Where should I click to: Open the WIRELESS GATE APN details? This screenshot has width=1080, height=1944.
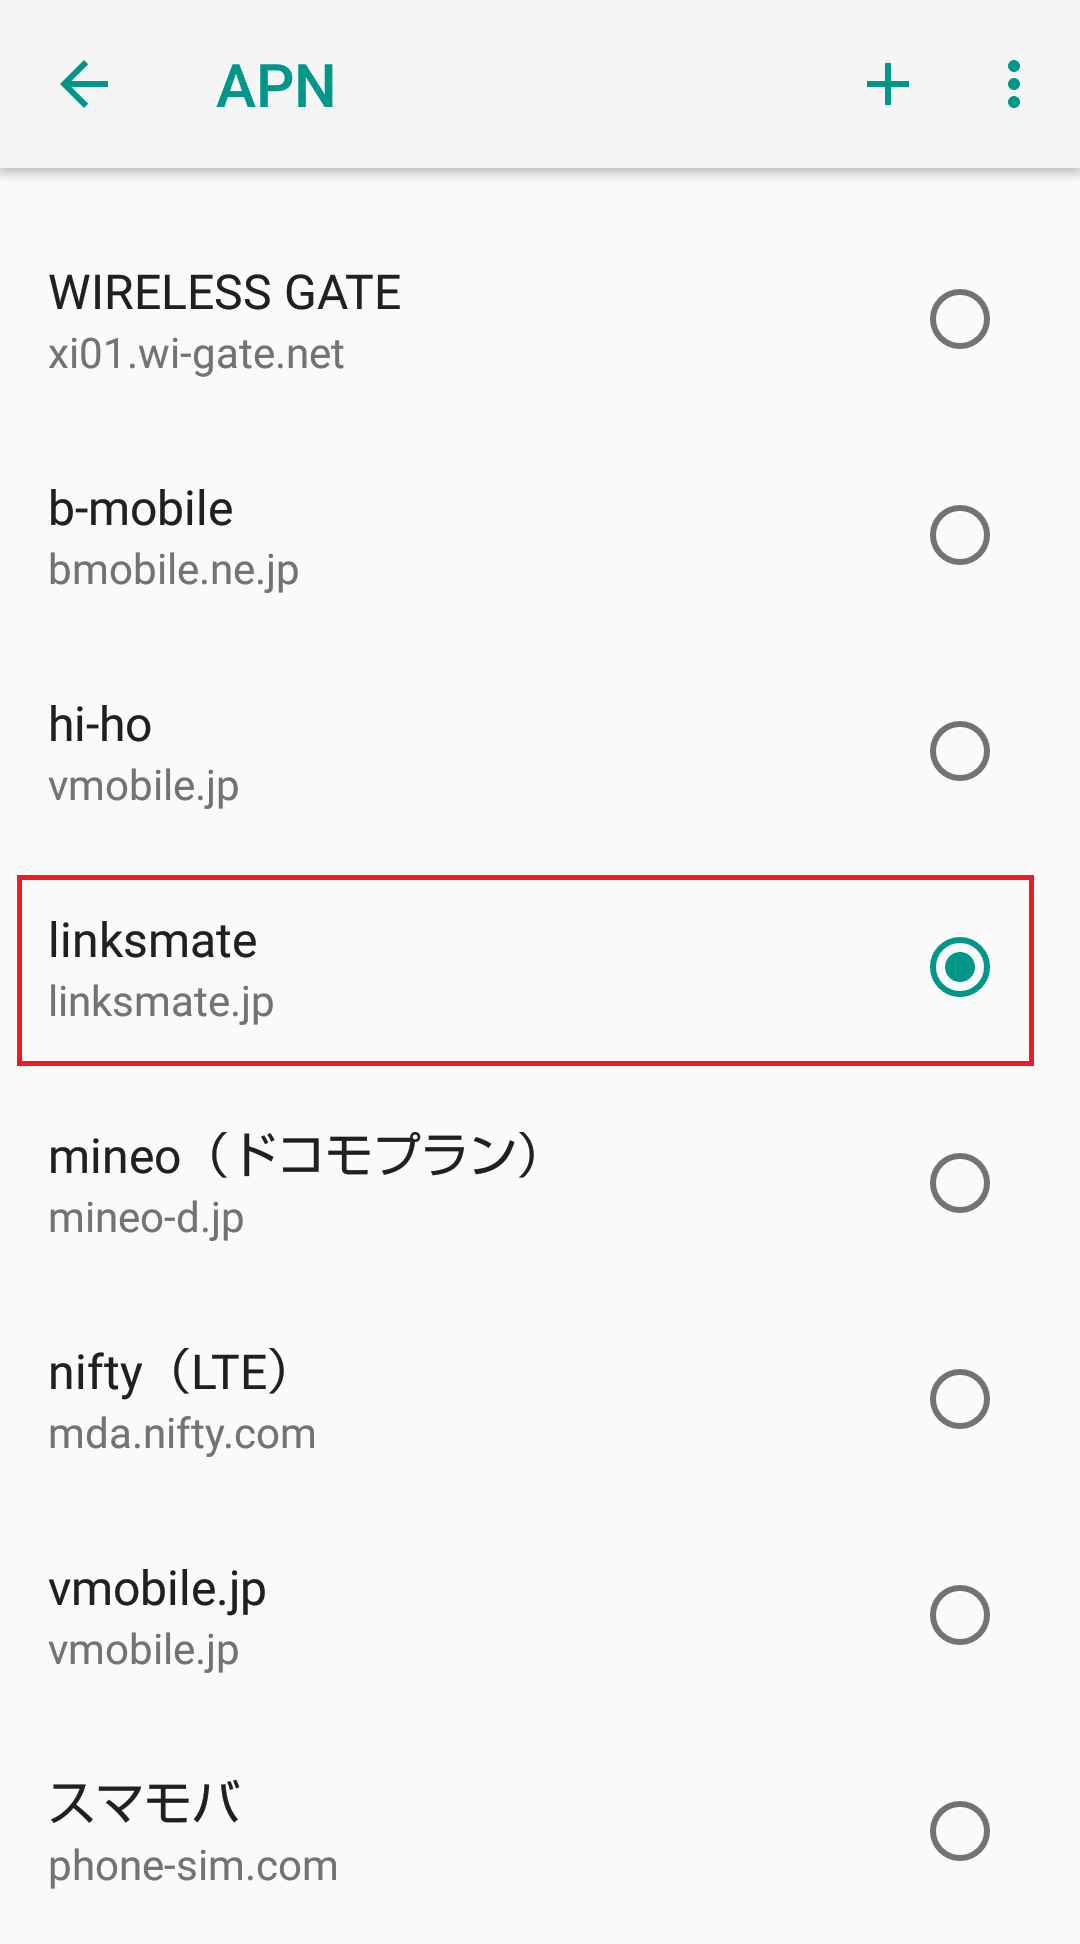(400, 319)
